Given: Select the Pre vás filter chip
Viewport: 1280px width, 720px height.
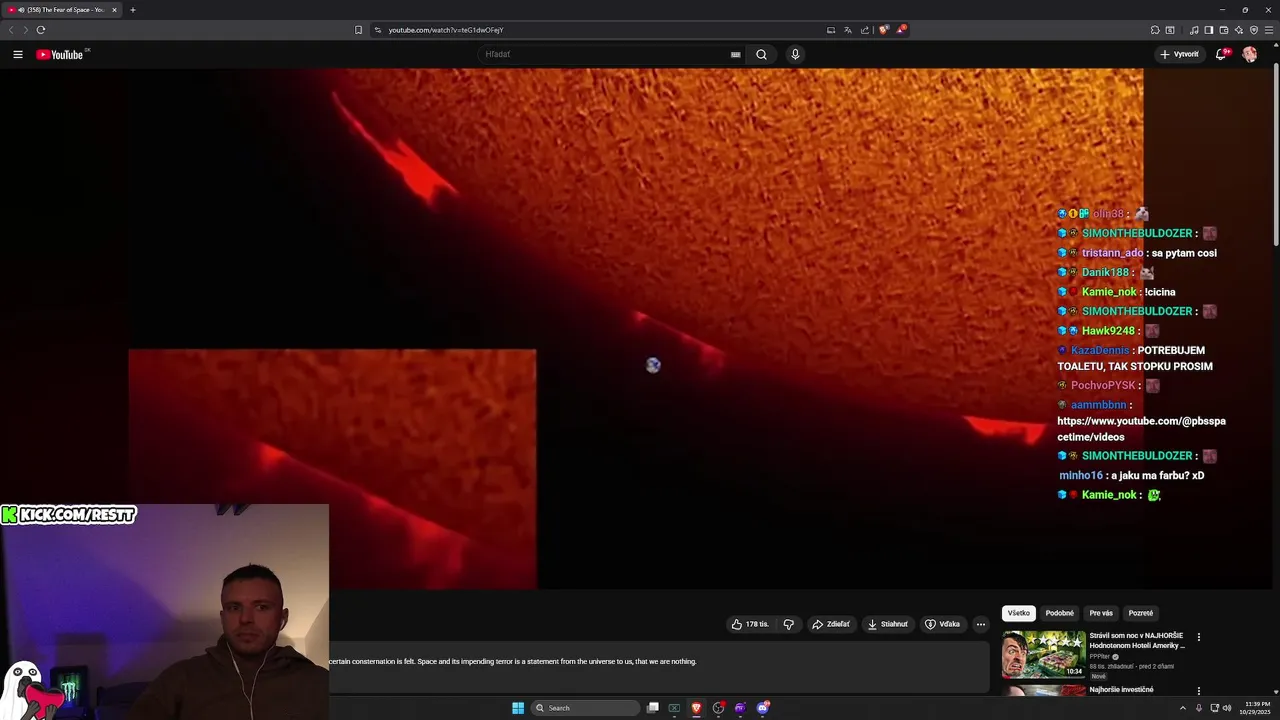Looking at the screenshot, I should 1101,613.
